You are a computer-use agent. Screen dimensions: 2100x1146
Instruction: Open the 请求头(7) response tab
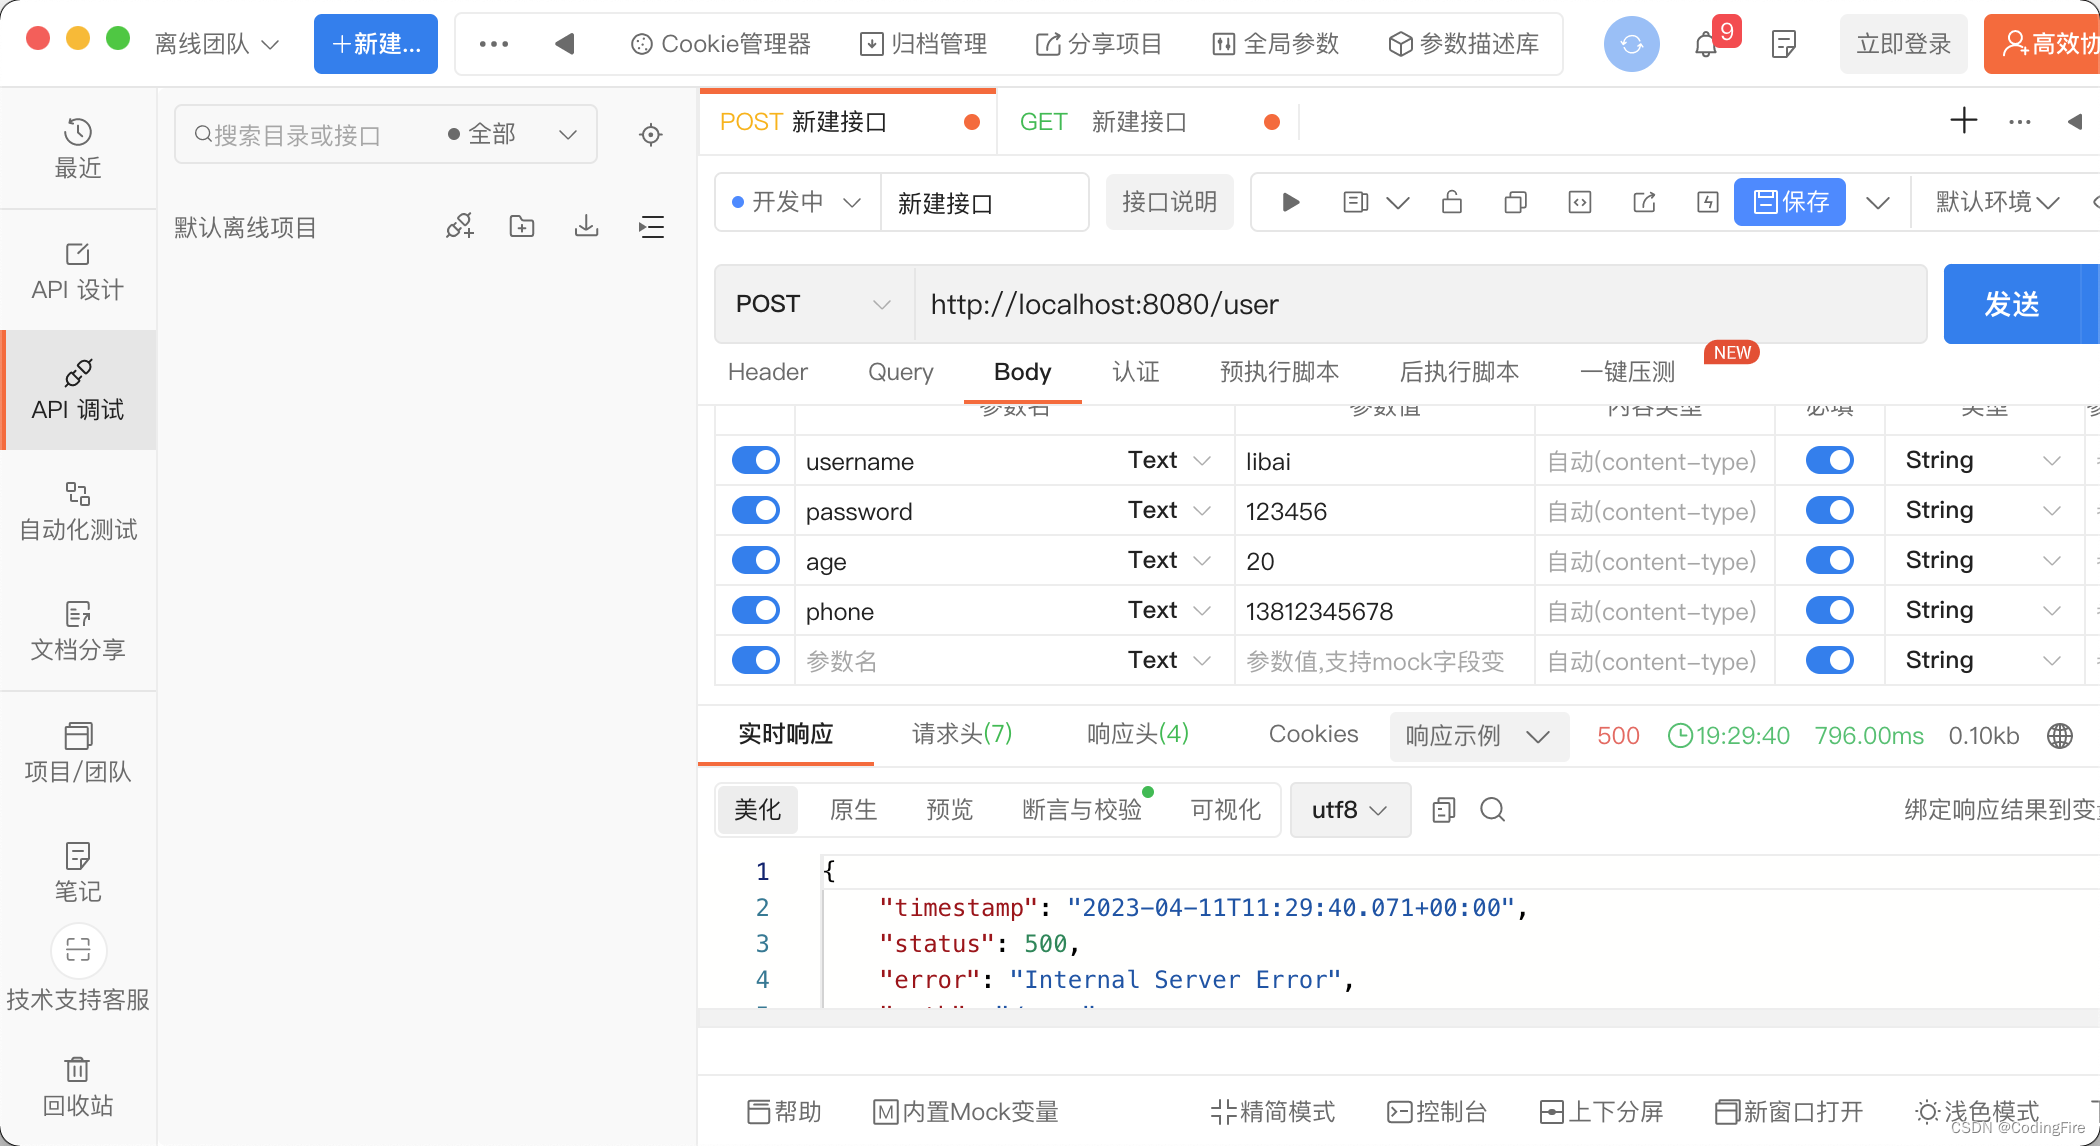tap(961, 734)
